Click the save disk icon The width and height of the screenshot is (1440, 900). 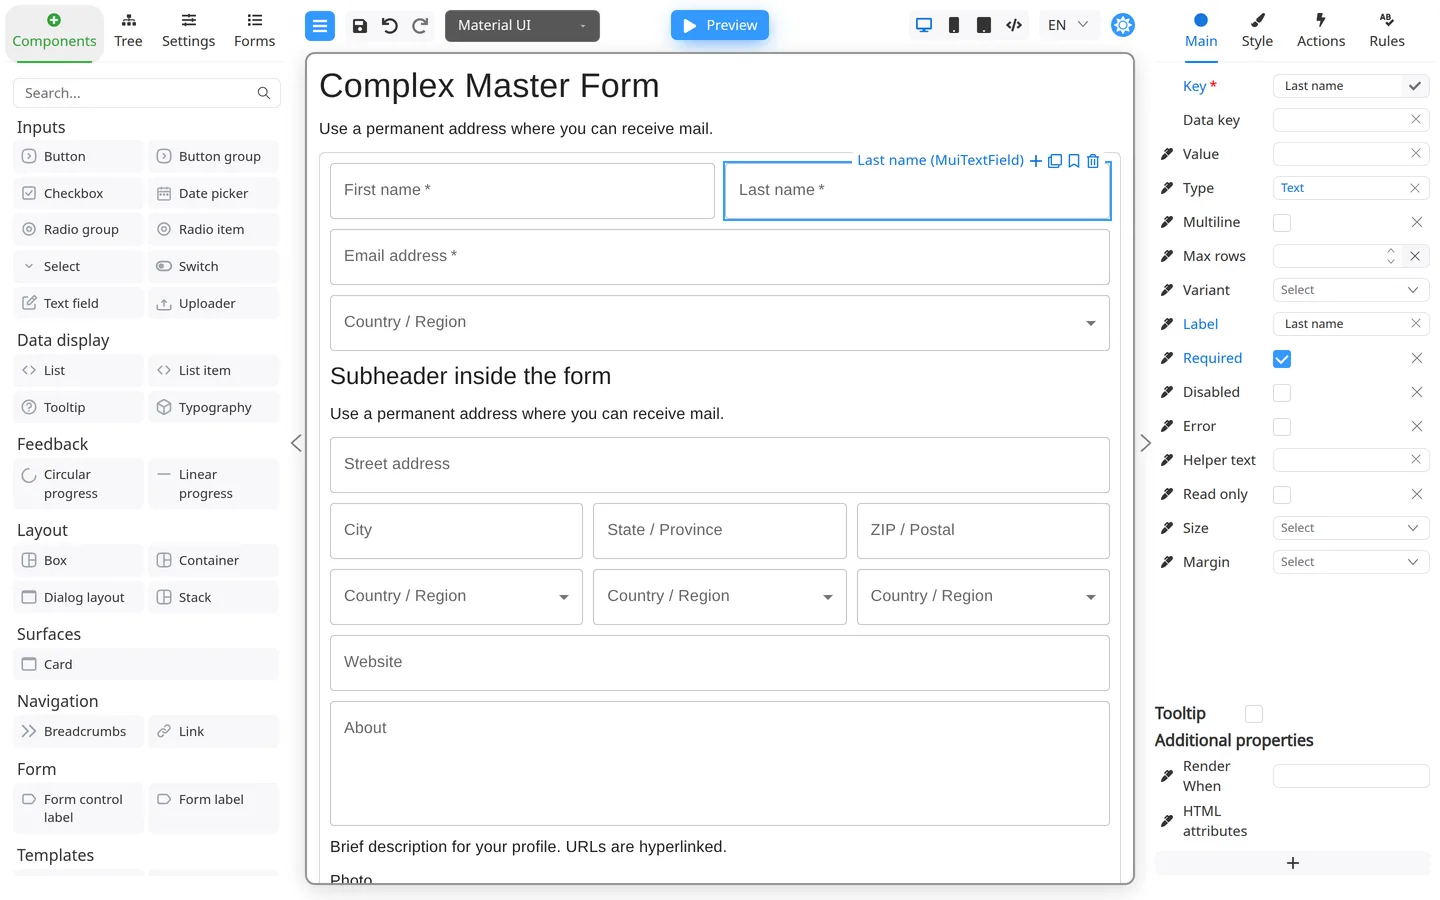pyautogui.click(x=360, y=26)
